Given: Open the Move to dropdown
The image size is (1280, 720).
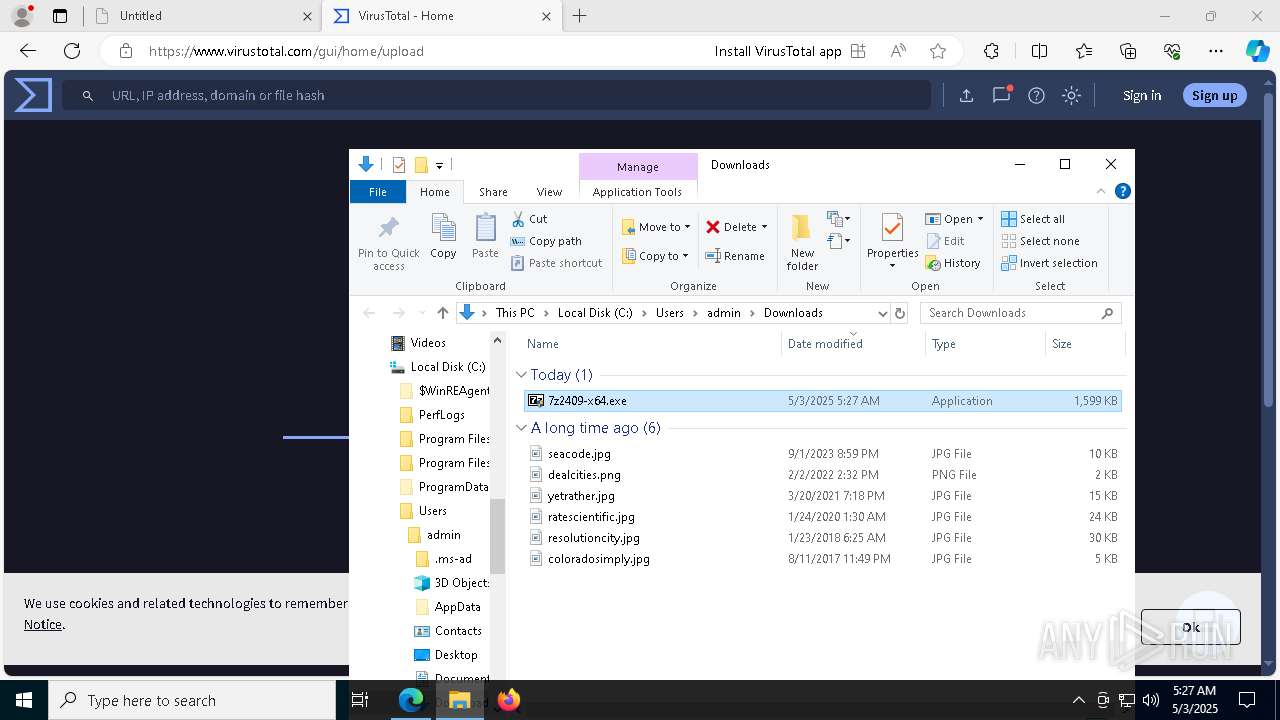Looking at the screenshot, I should click(x=656, y=227).
